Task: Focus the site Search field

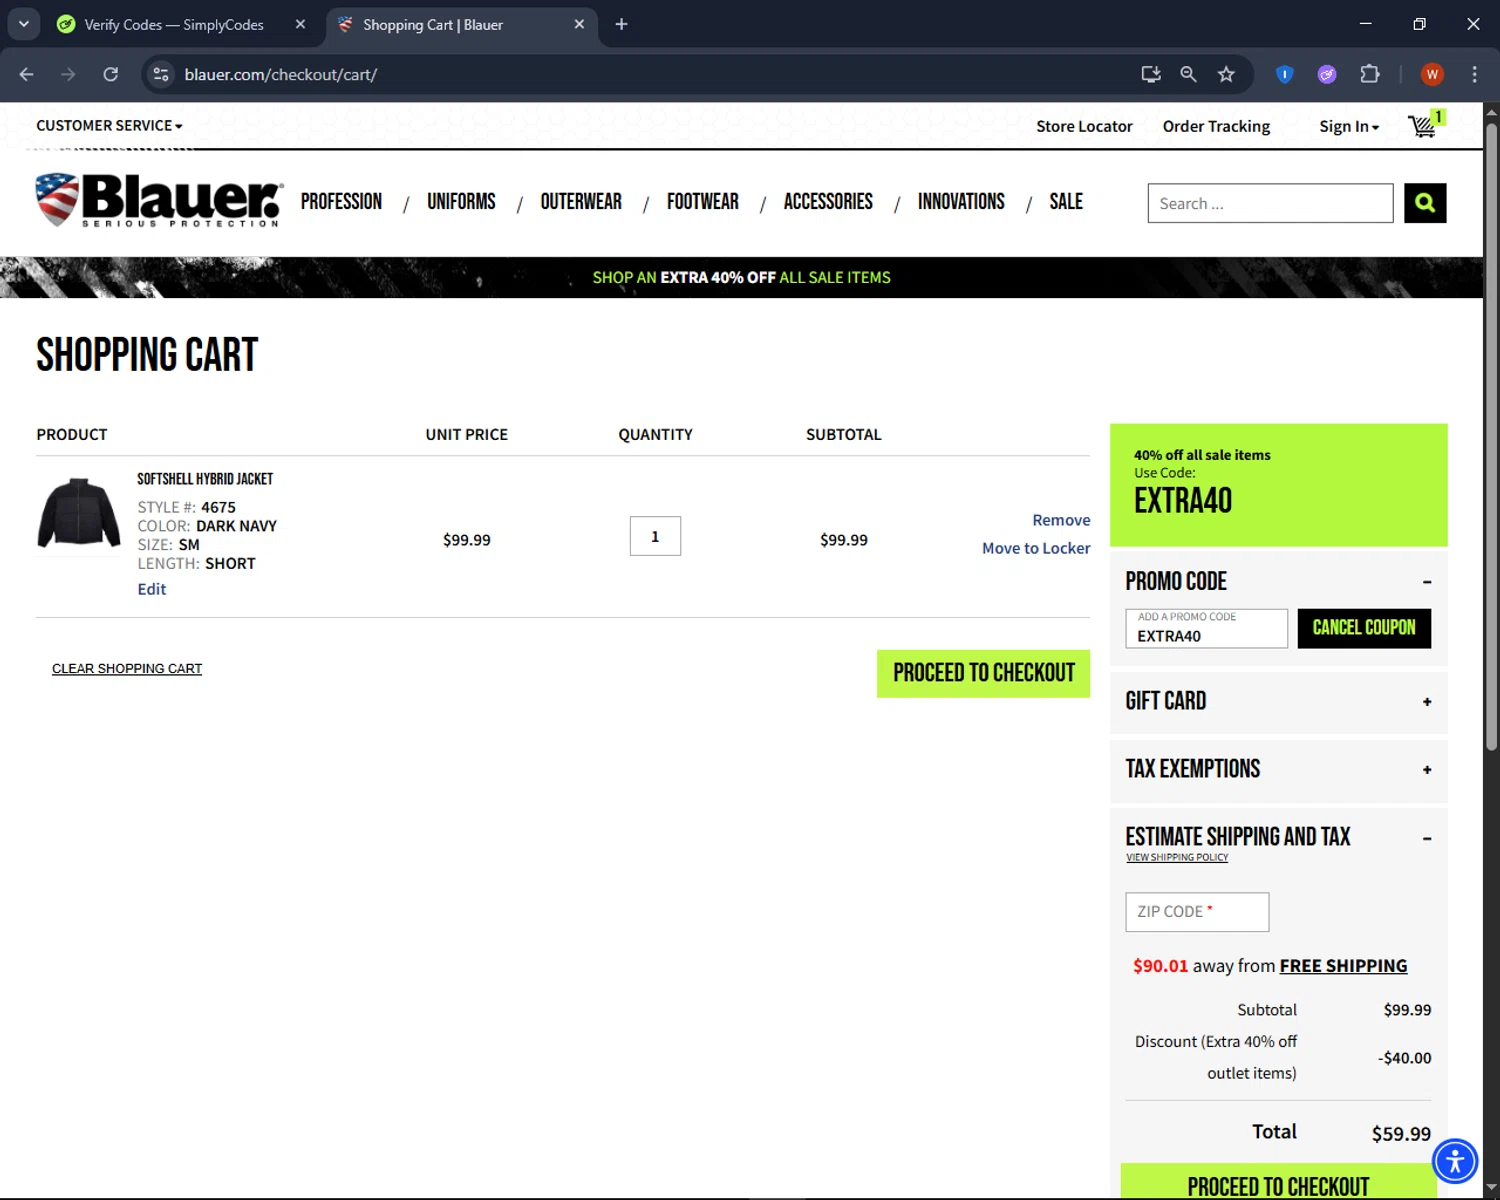Action: point(1270,203)
